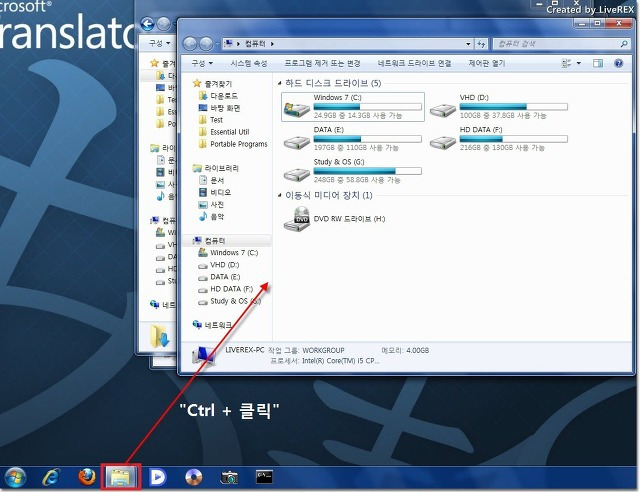Open 바탕 화면 in the navigation pane
This screenshot has height=492, width=640.
tap(225, 108)
